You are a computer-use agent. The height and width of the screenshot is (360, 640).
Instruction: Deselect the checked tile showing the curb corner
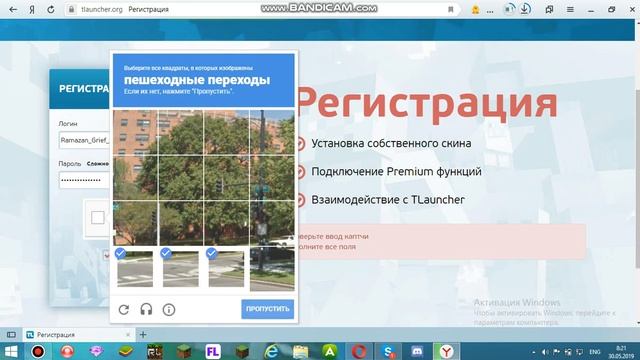coord(227,269)
